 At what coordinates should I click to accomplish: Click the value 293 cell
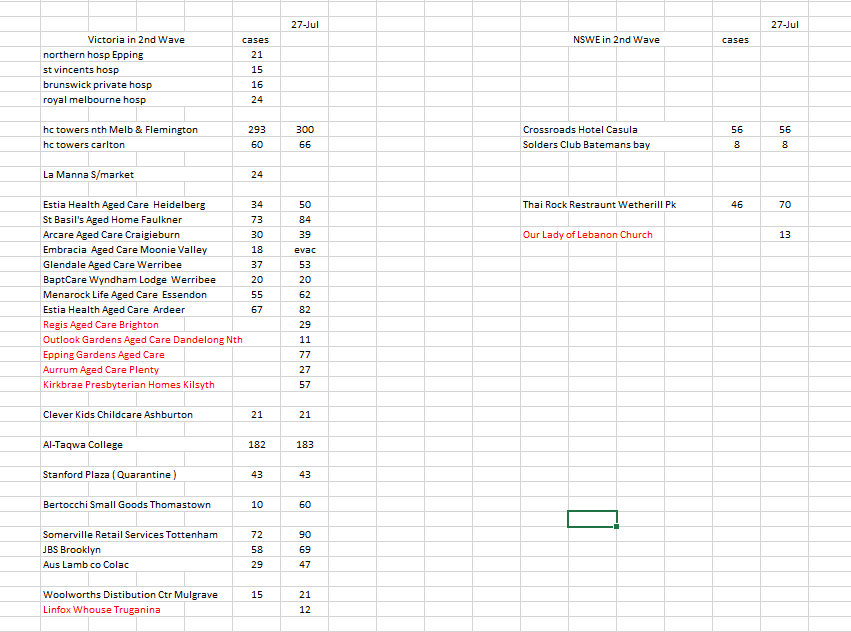point(257,130)
